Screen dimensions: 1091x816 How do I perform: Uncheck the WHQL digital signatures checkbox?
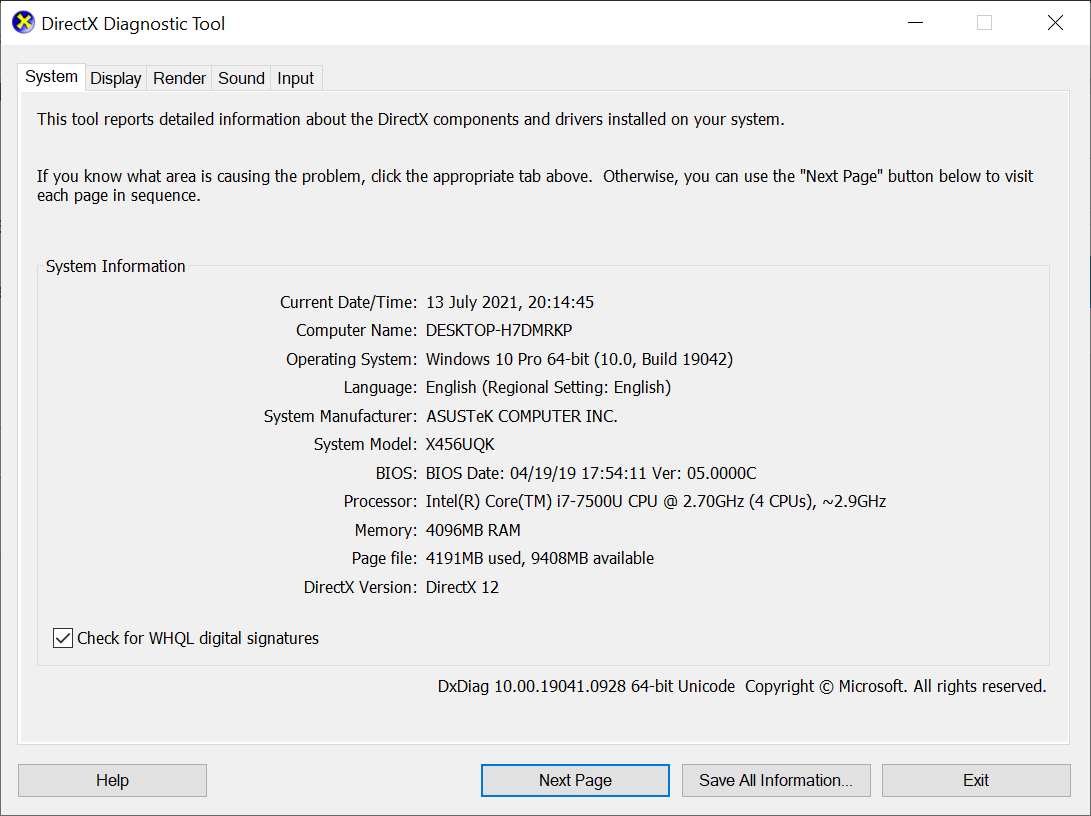63,638
